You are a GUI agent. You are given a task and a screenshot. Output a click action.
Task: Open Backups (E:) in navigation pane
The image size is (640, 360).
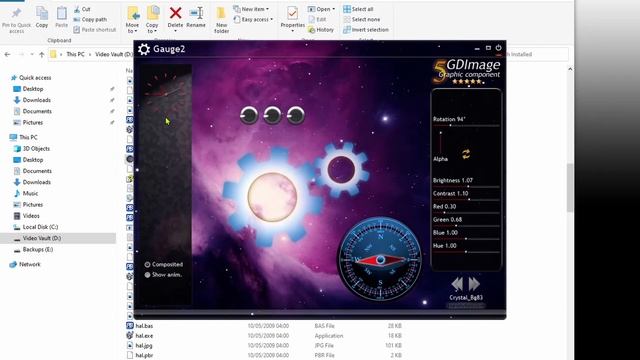point(33,249)
